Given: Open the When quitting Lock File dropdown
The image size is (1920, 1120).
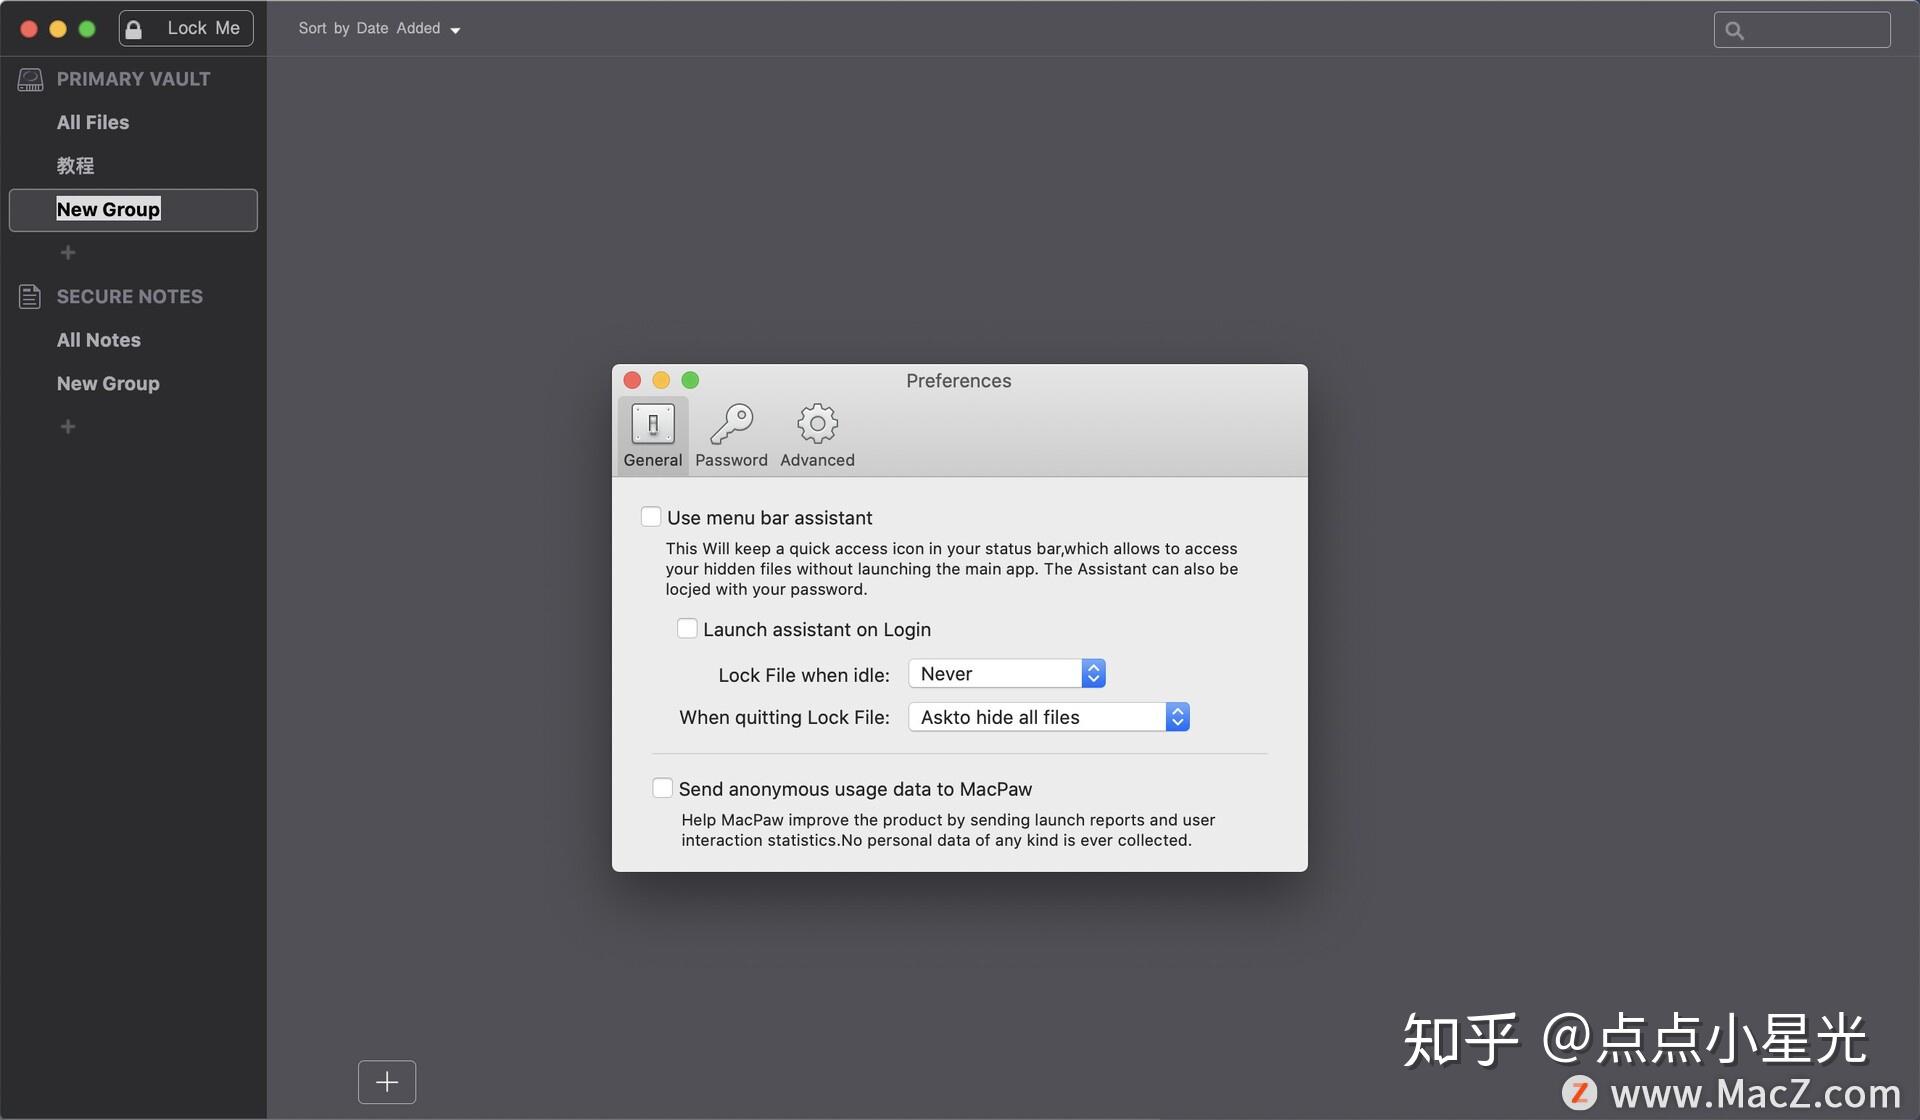Looking at the screenshot, I should (x=1049, y=717).
